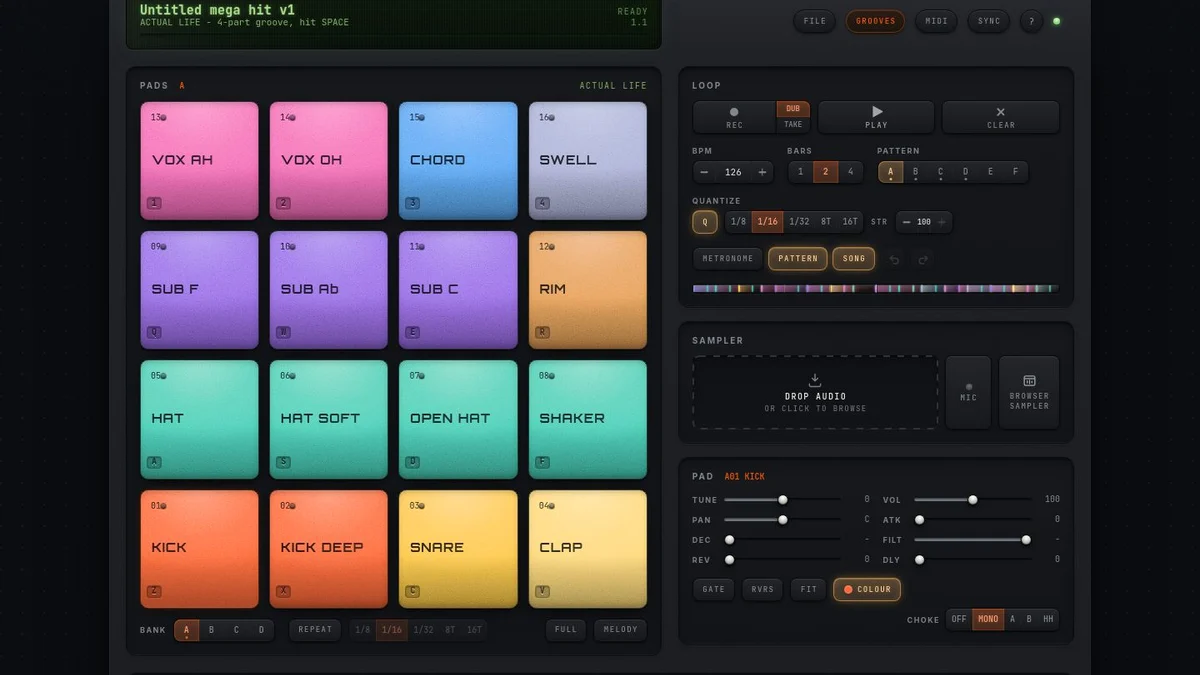The image size is (1200, 675).
Task: Switch to pattern F
Action: tap(1015, 172)
